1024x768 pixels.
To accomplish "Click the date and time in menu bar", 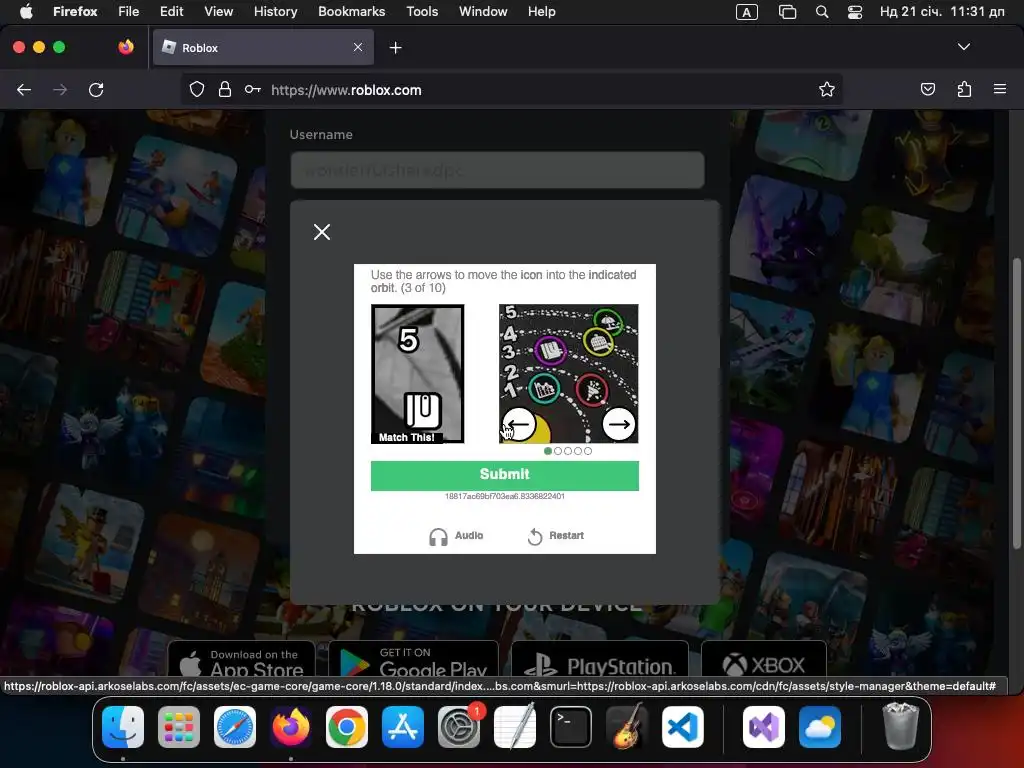I will click(942, 12).
